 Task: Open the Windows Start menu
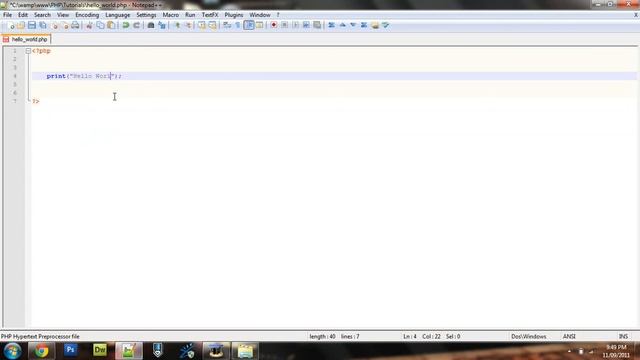pos(12,351)
